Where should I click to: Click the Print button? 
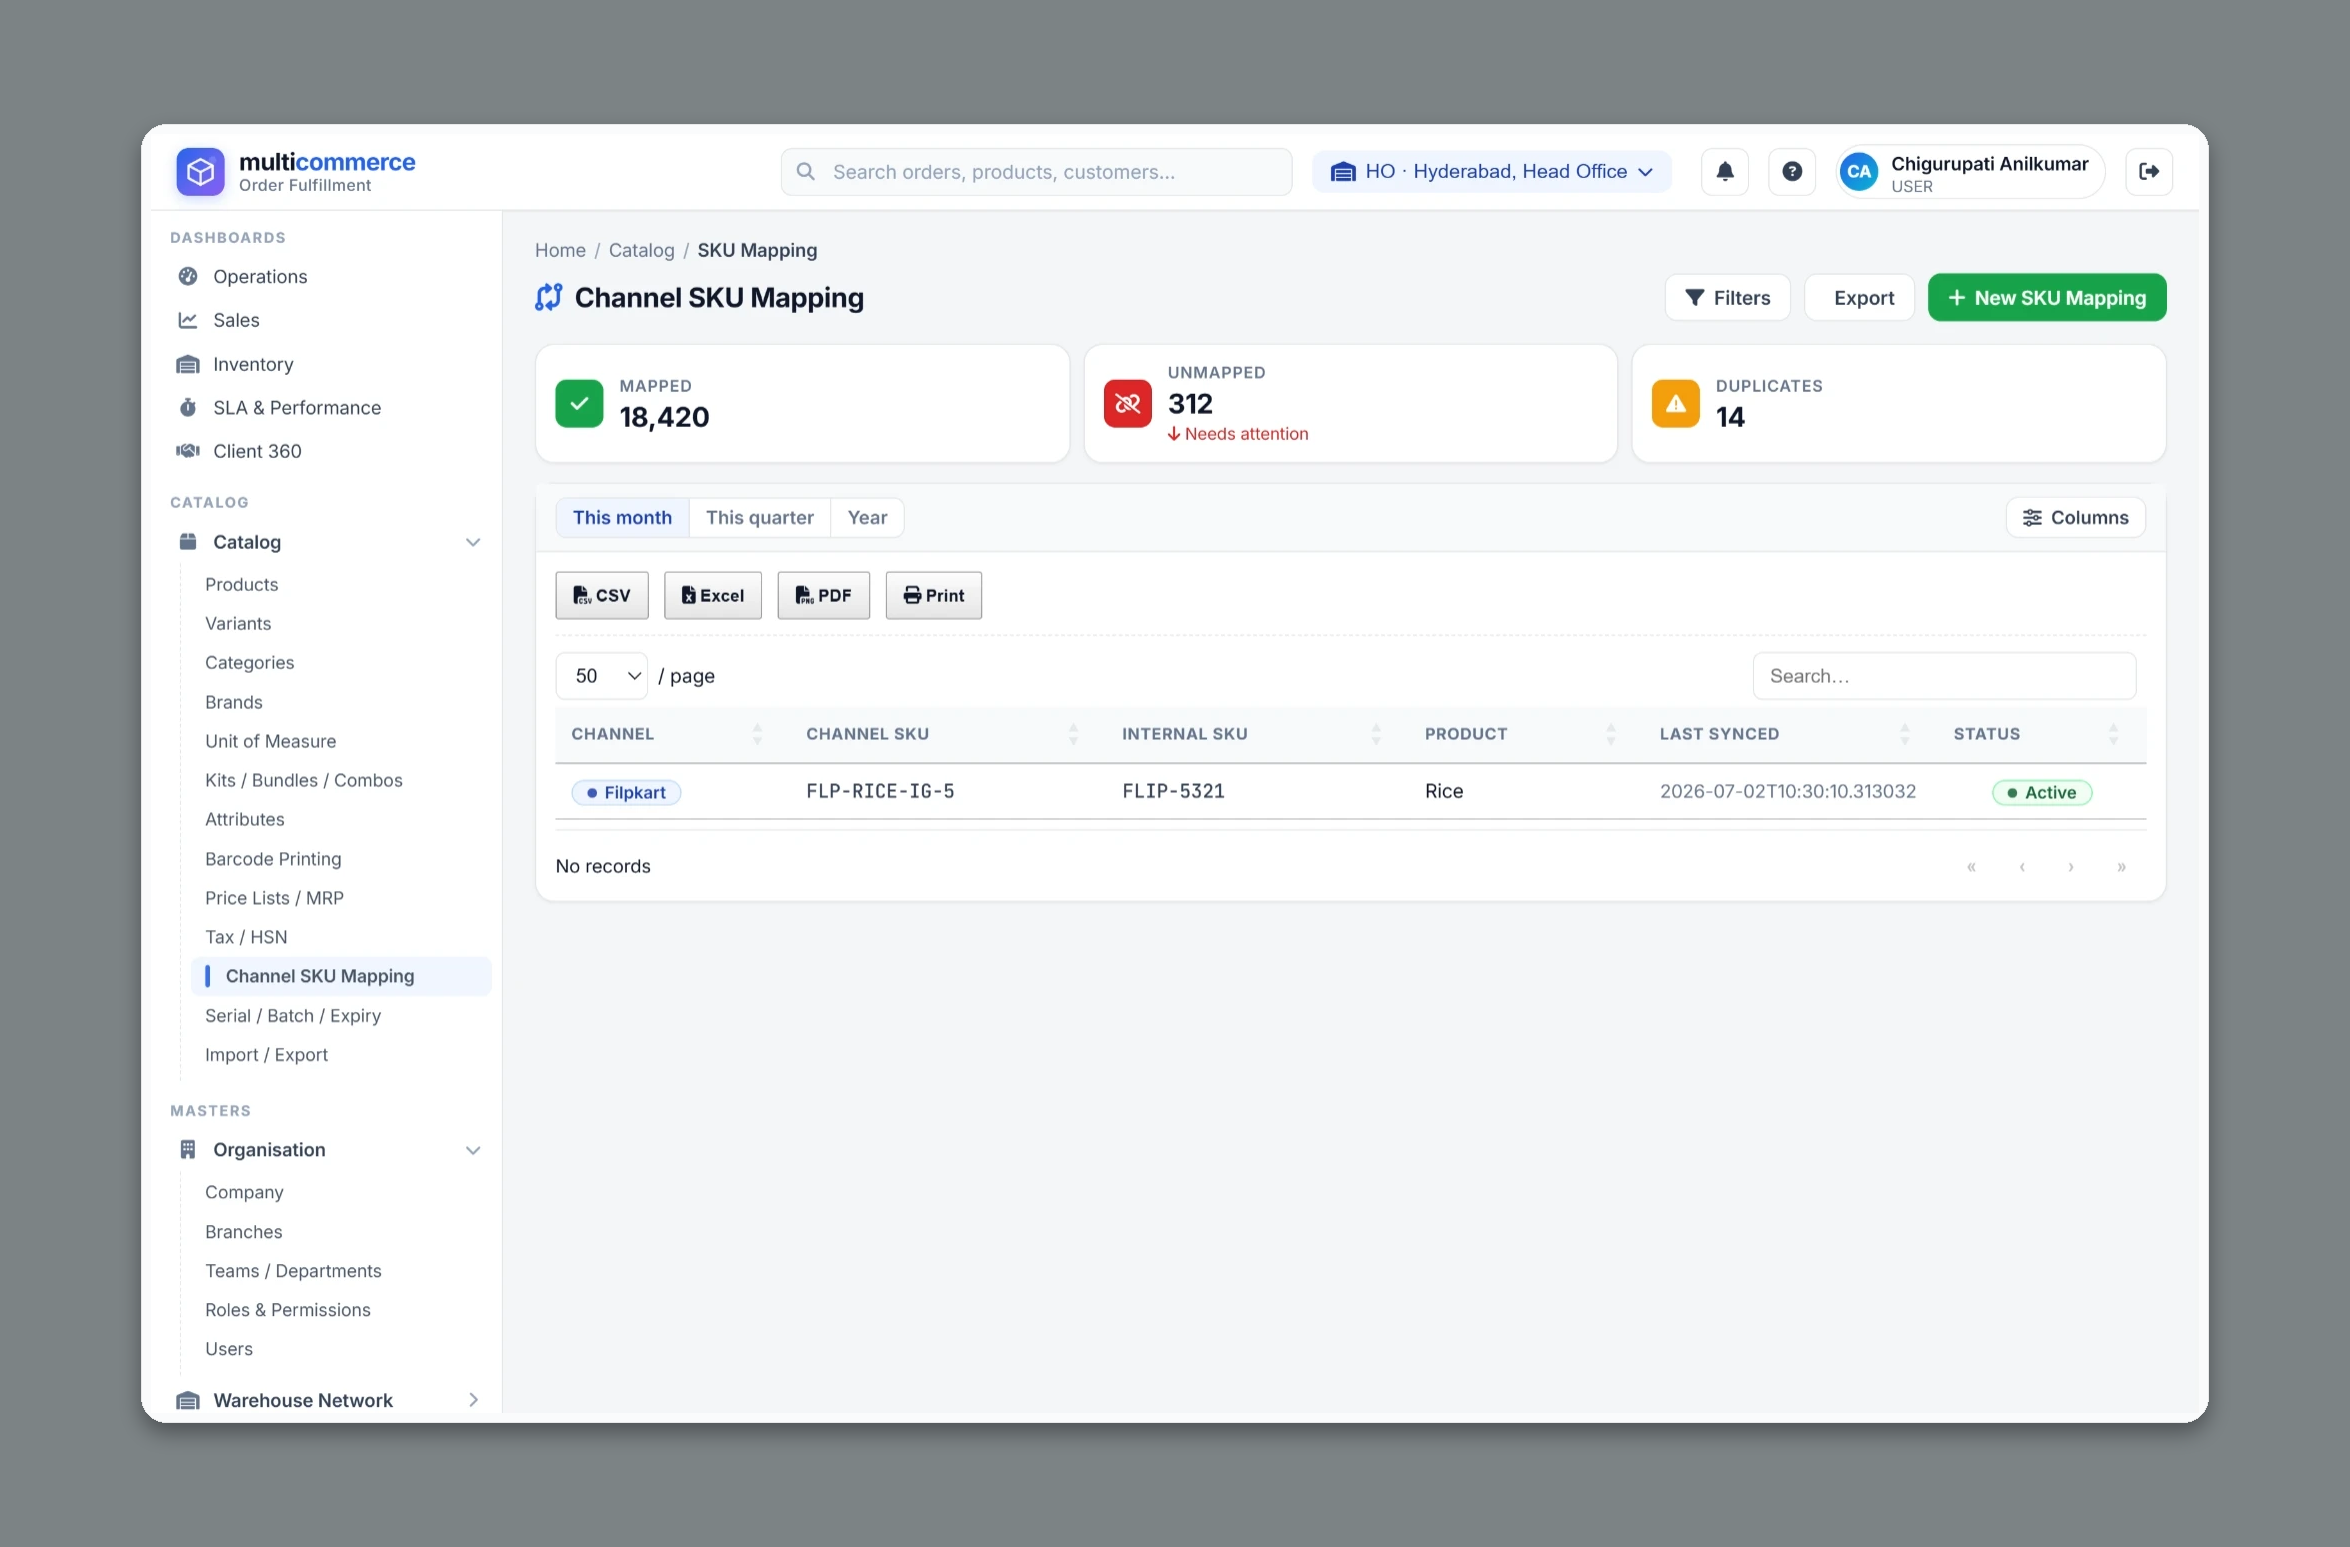pyautogui.click(x=933, y=595)
